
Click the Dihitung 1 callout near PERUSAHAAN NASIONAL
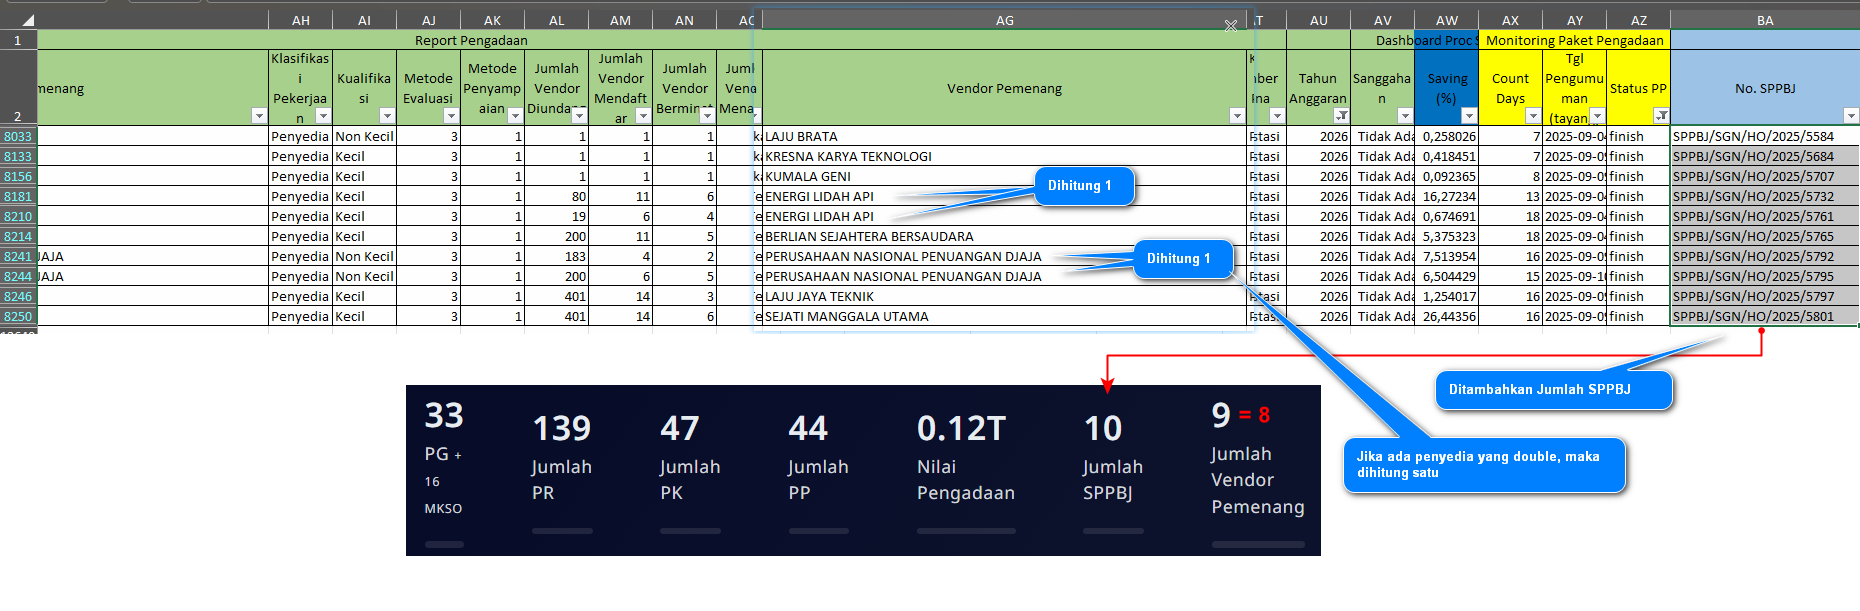(x=1183, y=259)
